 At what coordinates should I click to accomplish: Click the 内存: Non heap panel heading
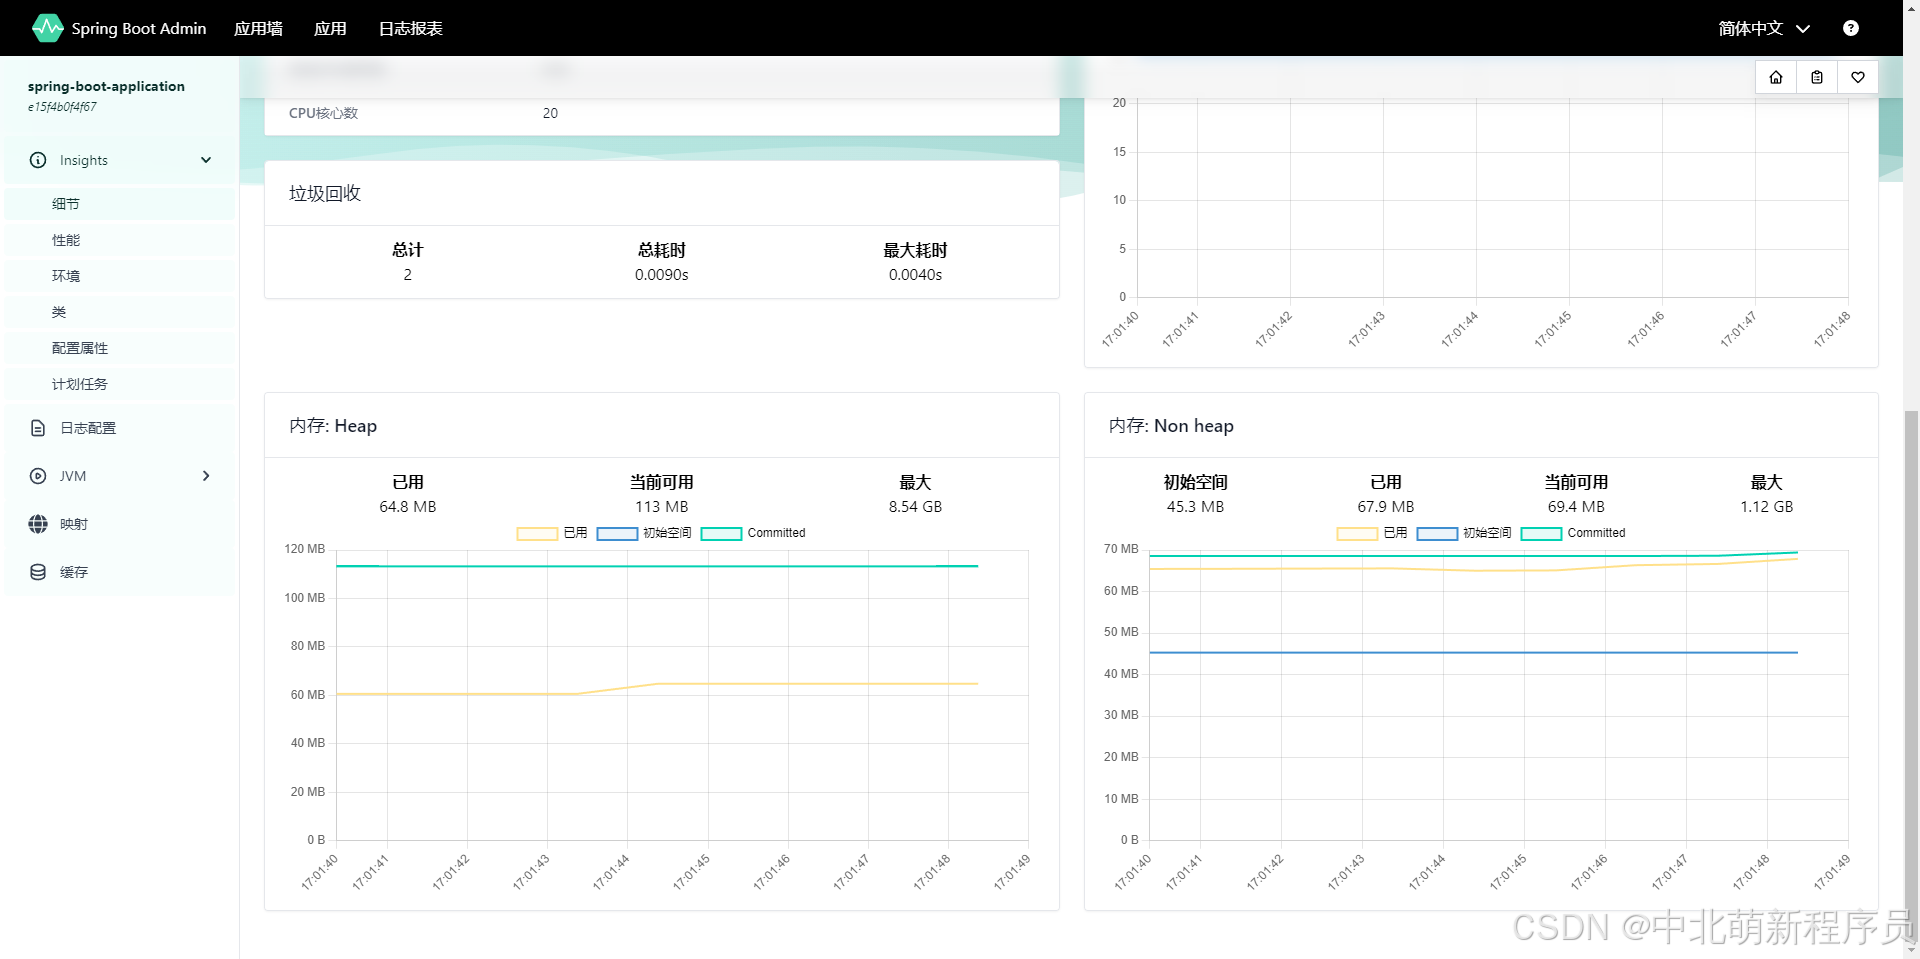click(1171, 426)
